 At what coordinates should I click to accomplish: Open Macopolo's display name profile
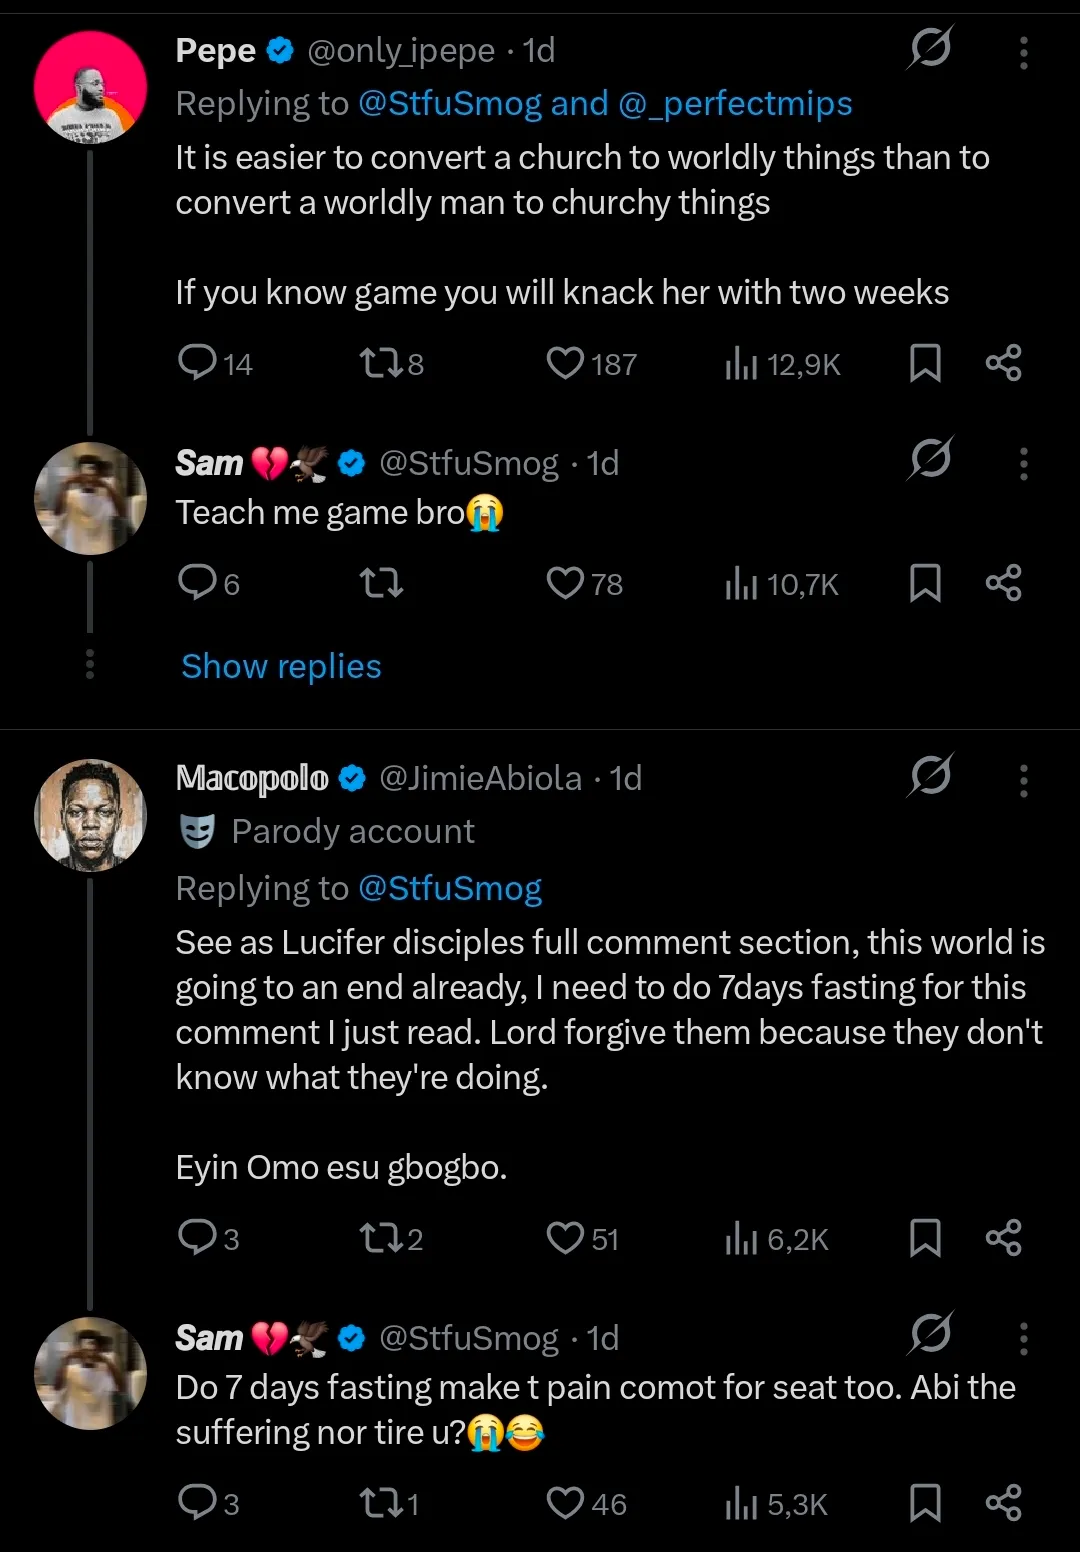point(252,778)
